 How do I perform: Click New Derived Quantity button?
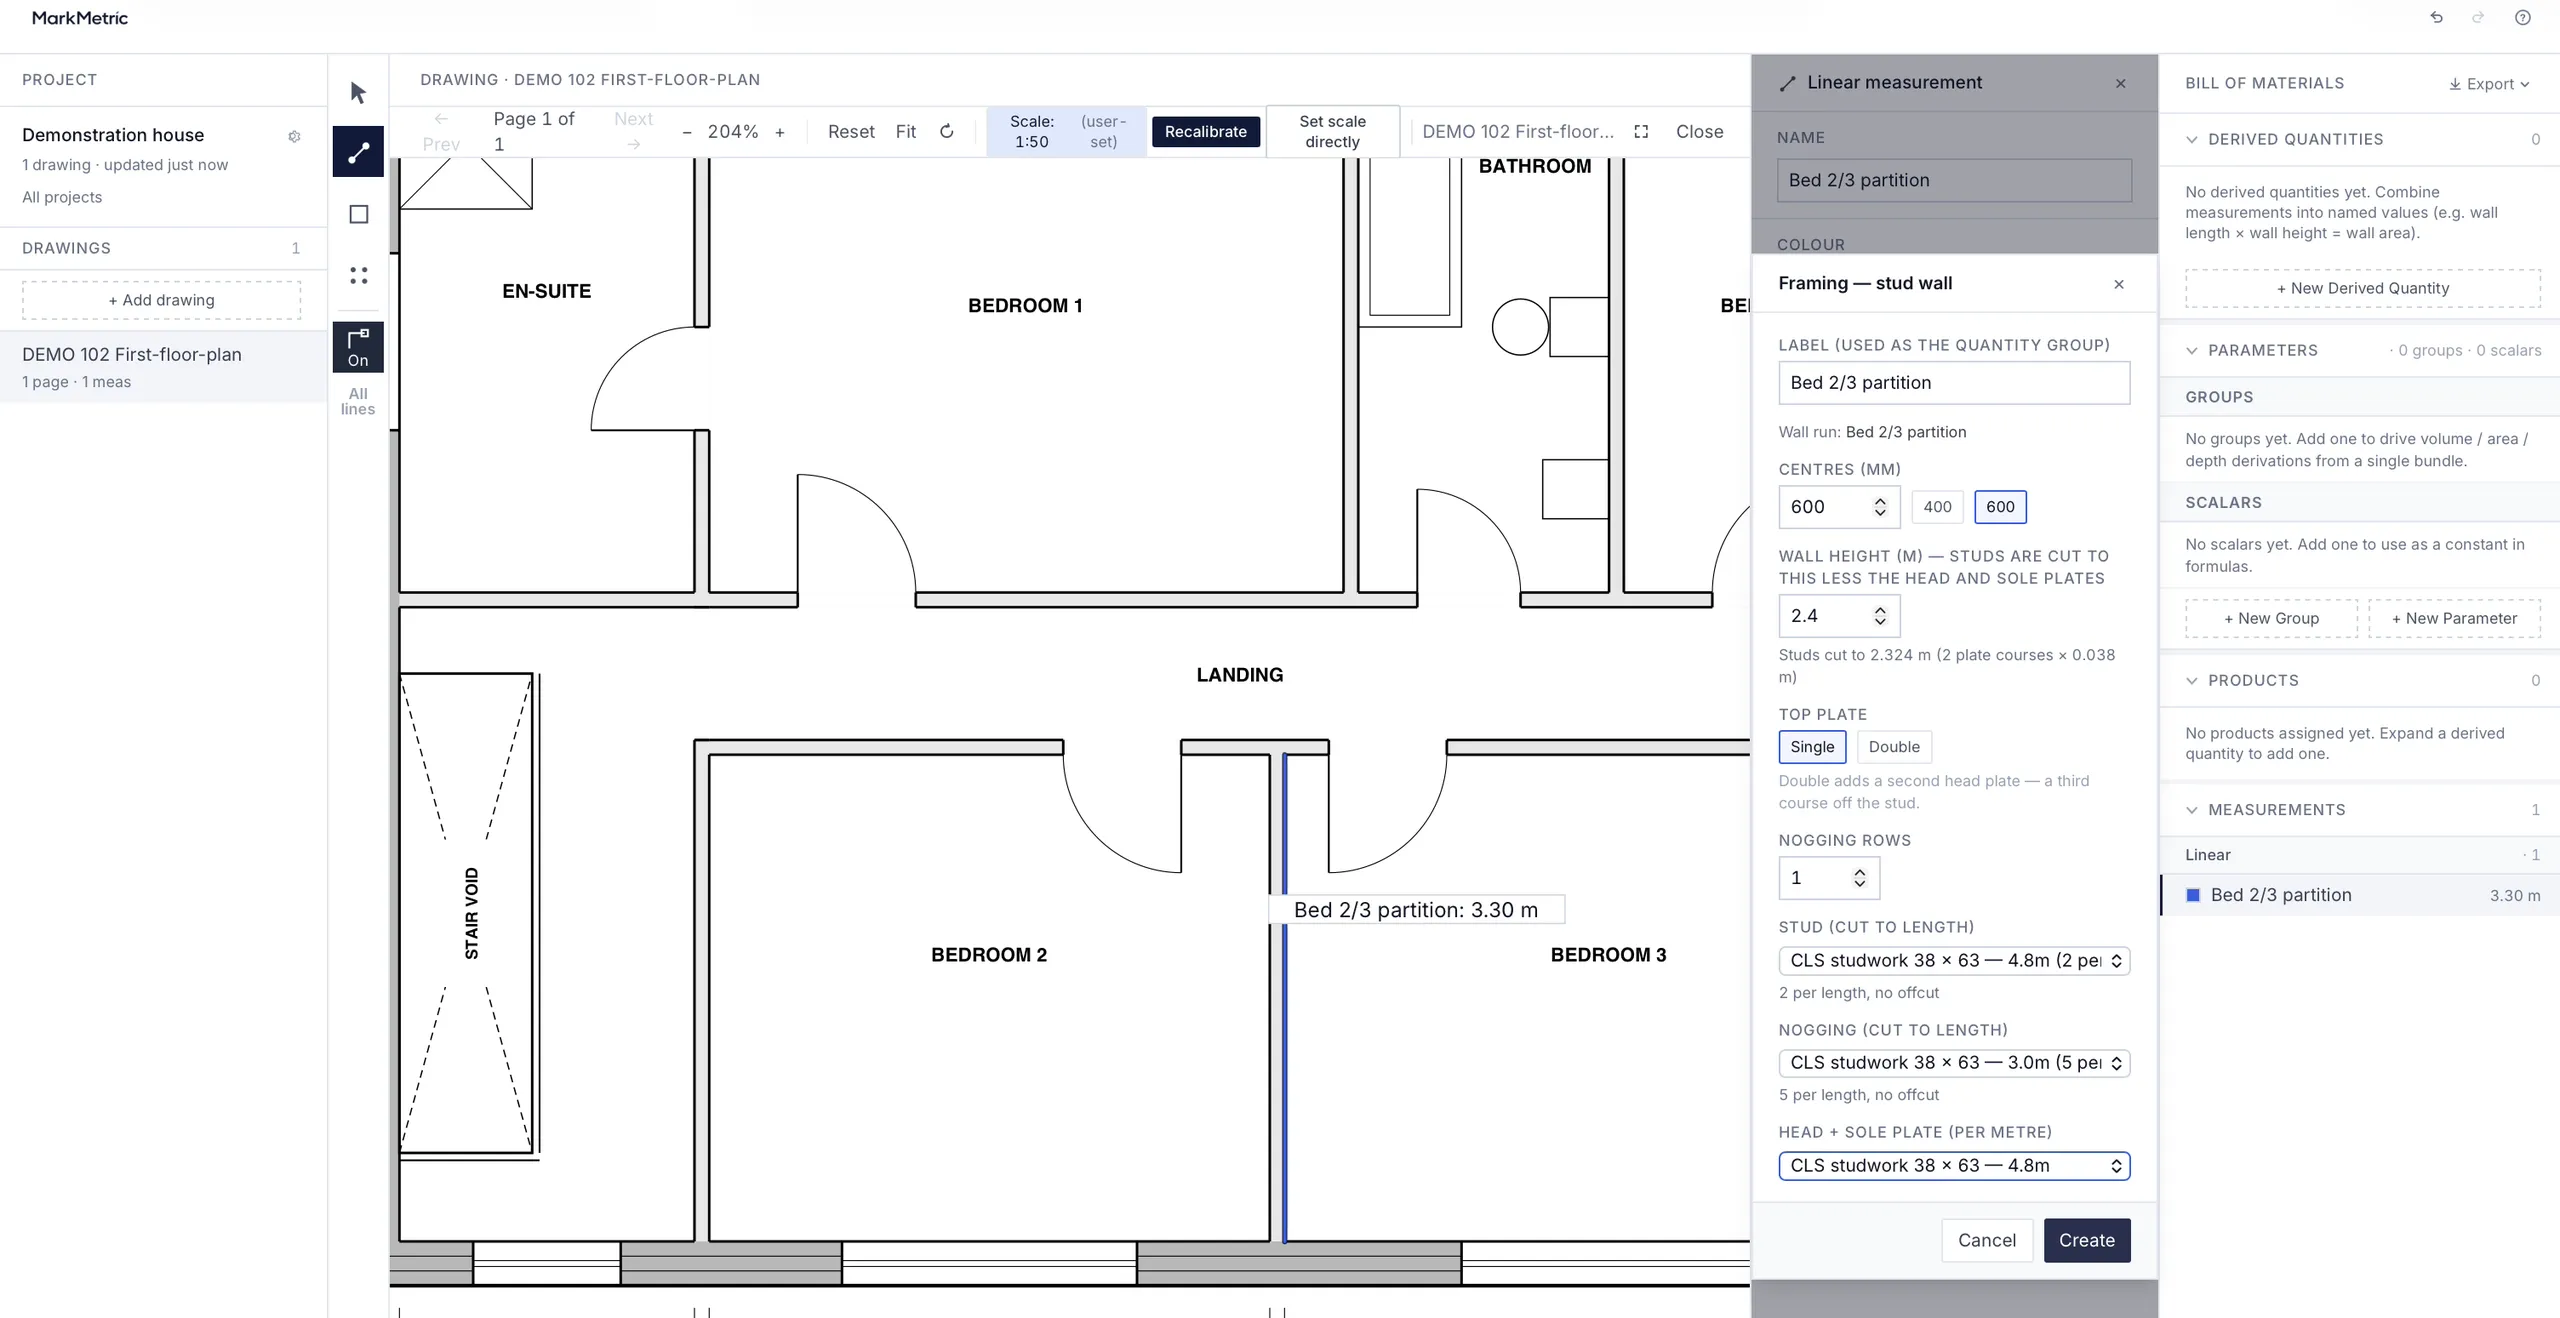click(2362, 288)
